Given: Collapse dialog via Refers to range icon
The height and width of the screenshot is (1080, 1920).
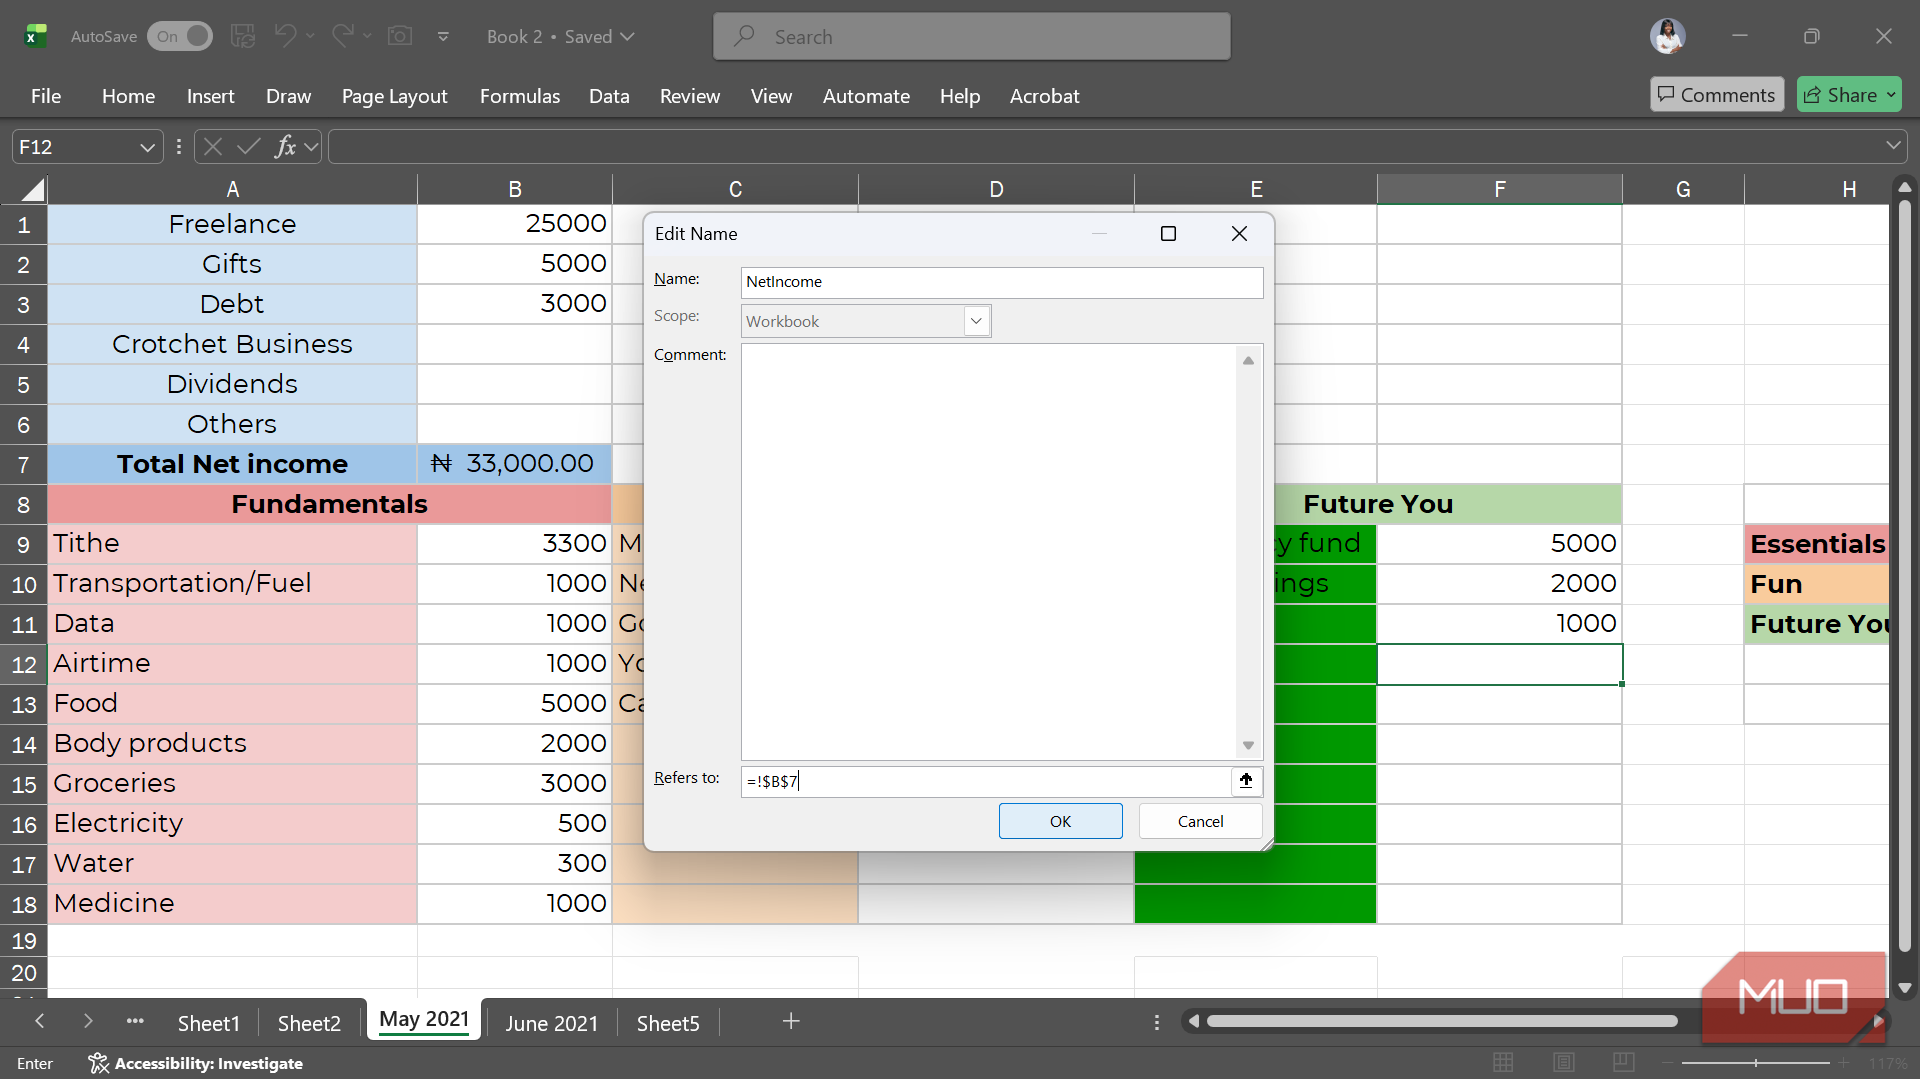Looking at the screenshot, I should coord(1246,781).
